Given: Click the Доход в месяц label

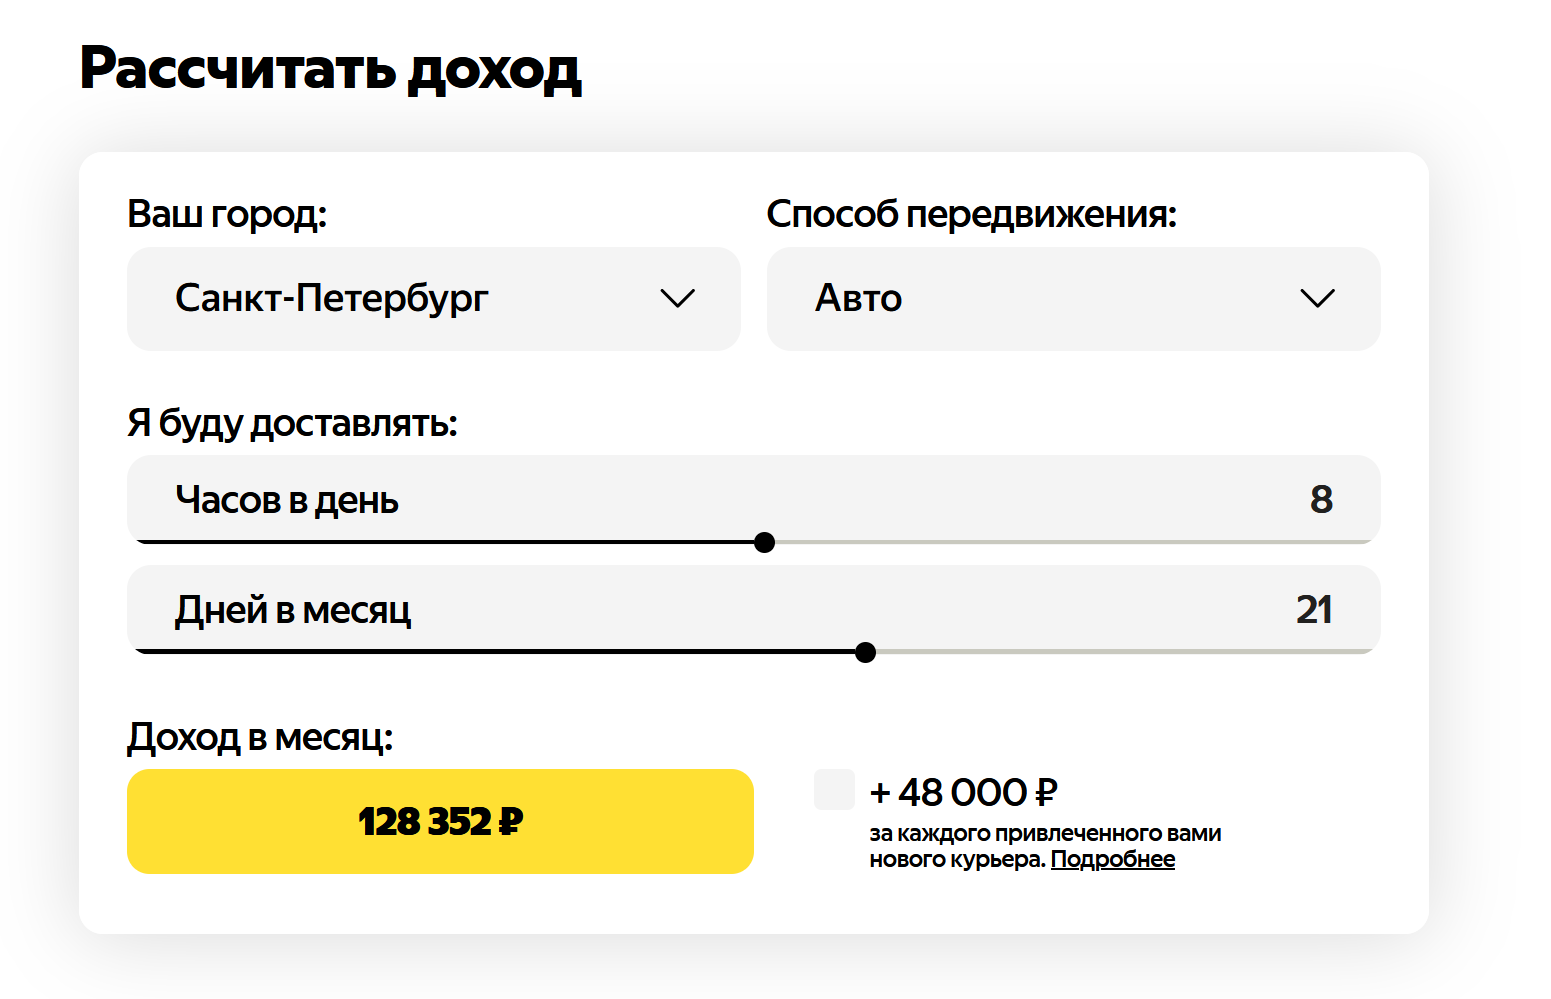Looking at the screenshot, I should [x=260, y=738].
